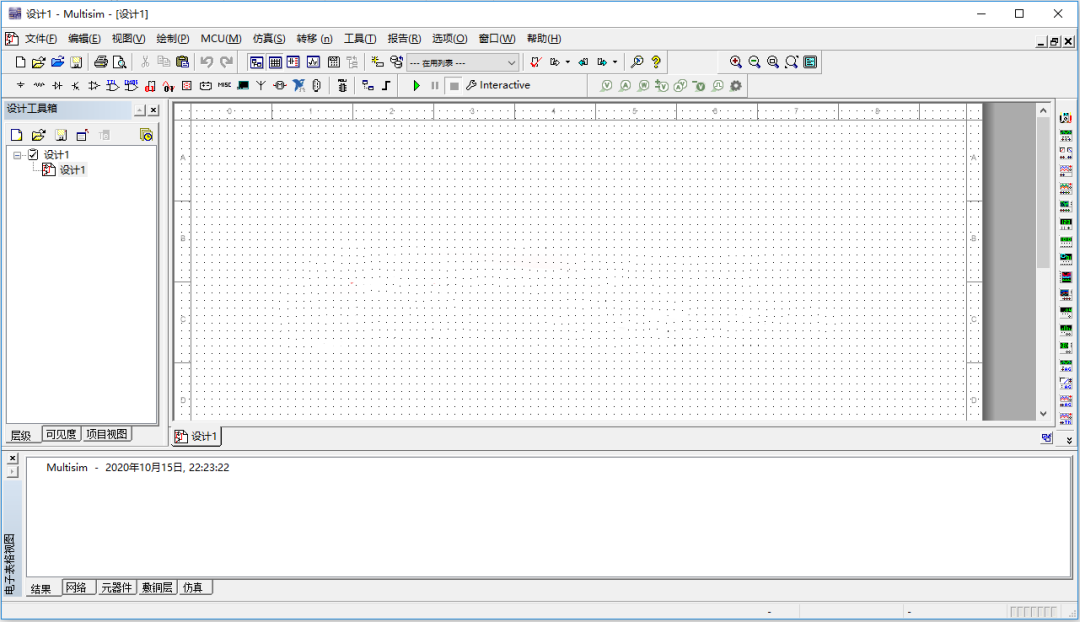Save the current design

[x=76, y=62]
